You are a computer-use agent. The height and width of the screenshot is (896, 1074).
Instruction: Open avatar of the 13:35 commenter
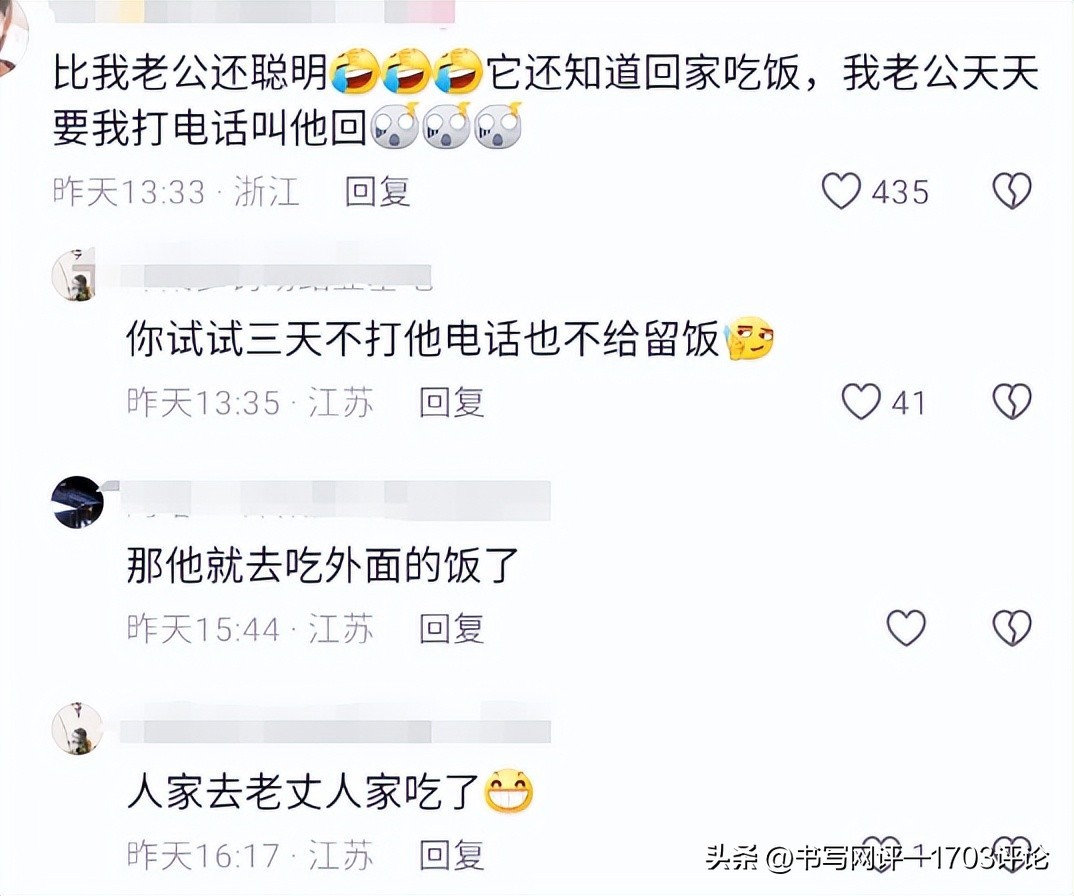pos(75,275)
